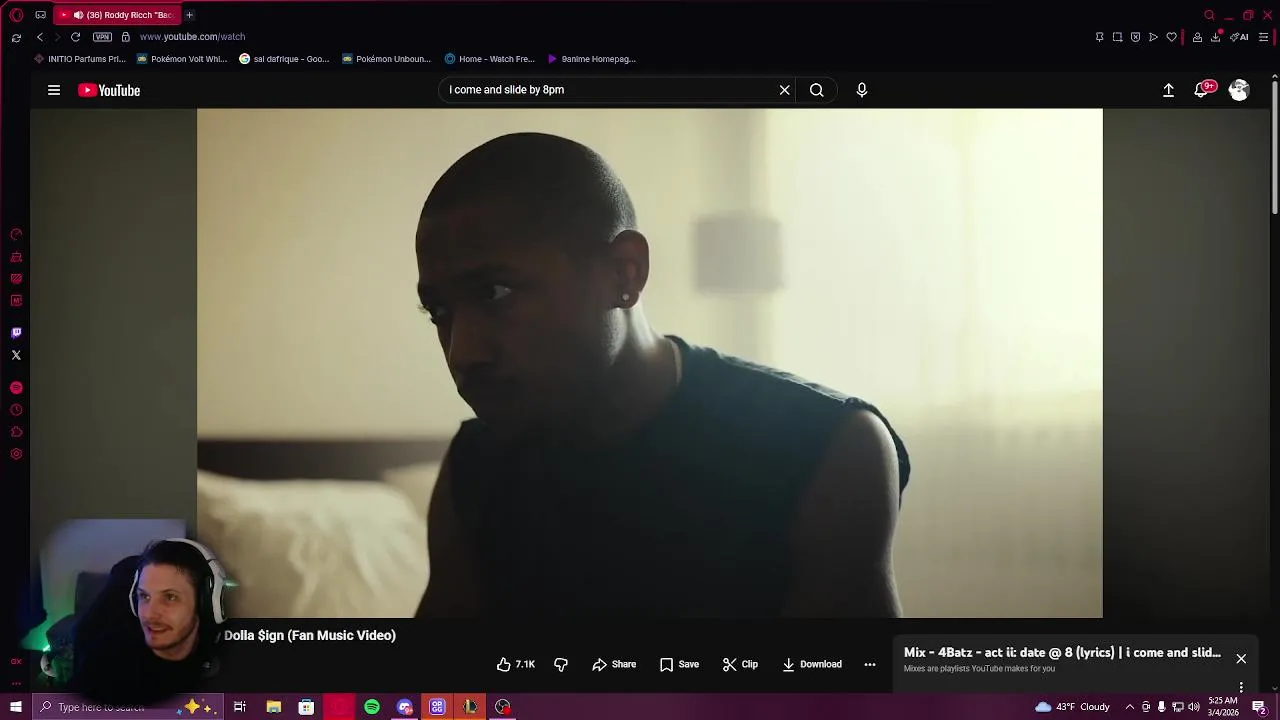Screen dimensions: 1280x720
Task: Go forward to the next page
Action: (x=57, y=37)
